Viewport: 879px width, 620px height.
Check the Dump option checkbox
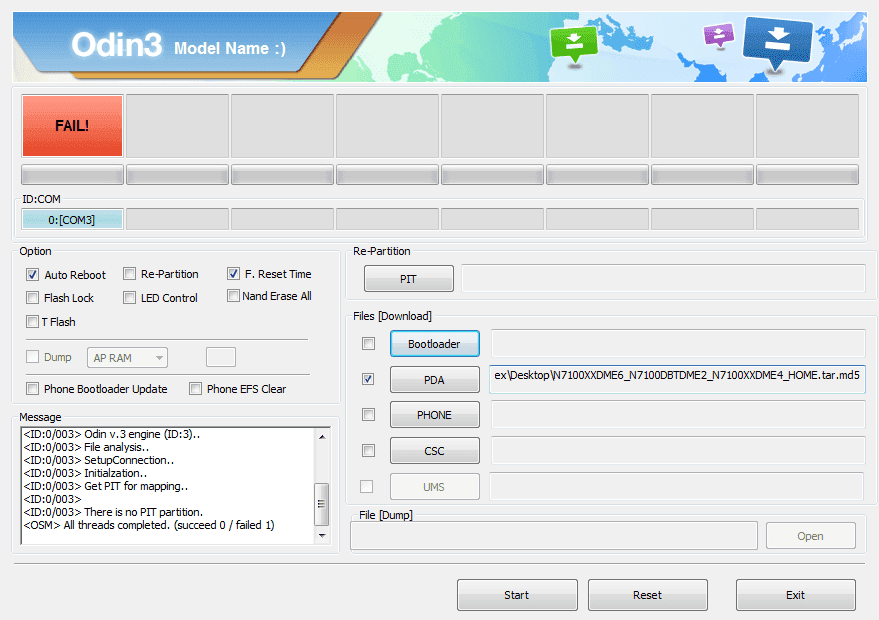click(33, 357)
